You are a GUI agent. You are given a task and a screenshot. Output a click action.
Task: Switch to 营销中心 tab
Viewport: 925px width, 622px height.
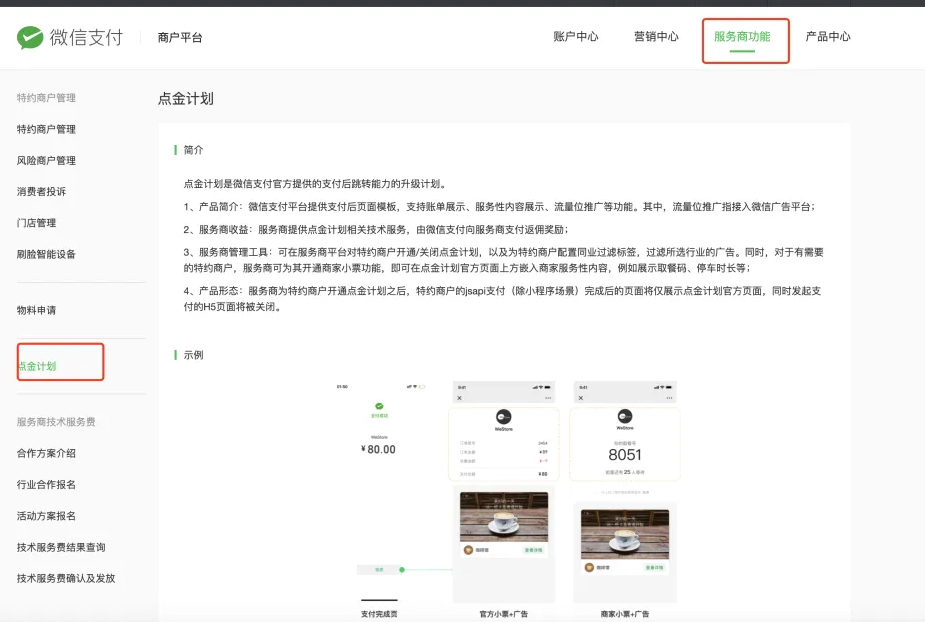click(x=656, y=37)
